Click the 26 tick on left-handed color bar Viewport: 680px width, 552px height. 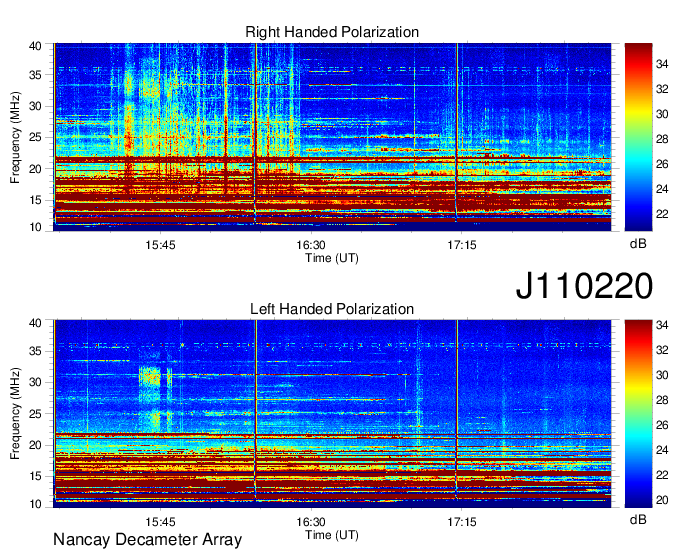click(x=662, y=425)
